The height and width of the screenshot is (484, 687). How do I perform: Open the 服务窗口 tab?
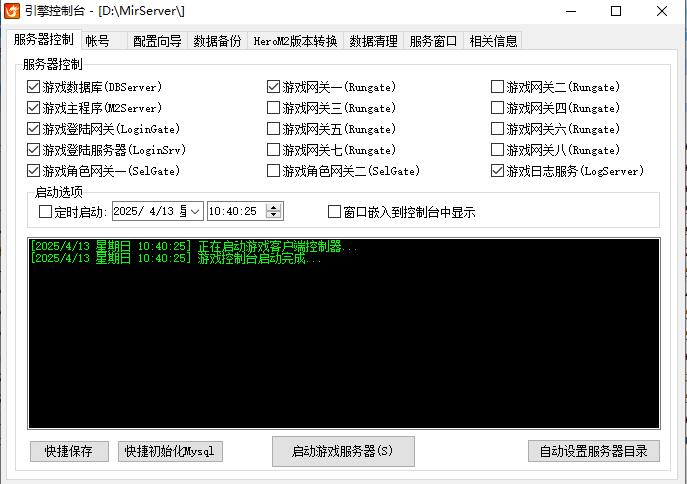433,41
